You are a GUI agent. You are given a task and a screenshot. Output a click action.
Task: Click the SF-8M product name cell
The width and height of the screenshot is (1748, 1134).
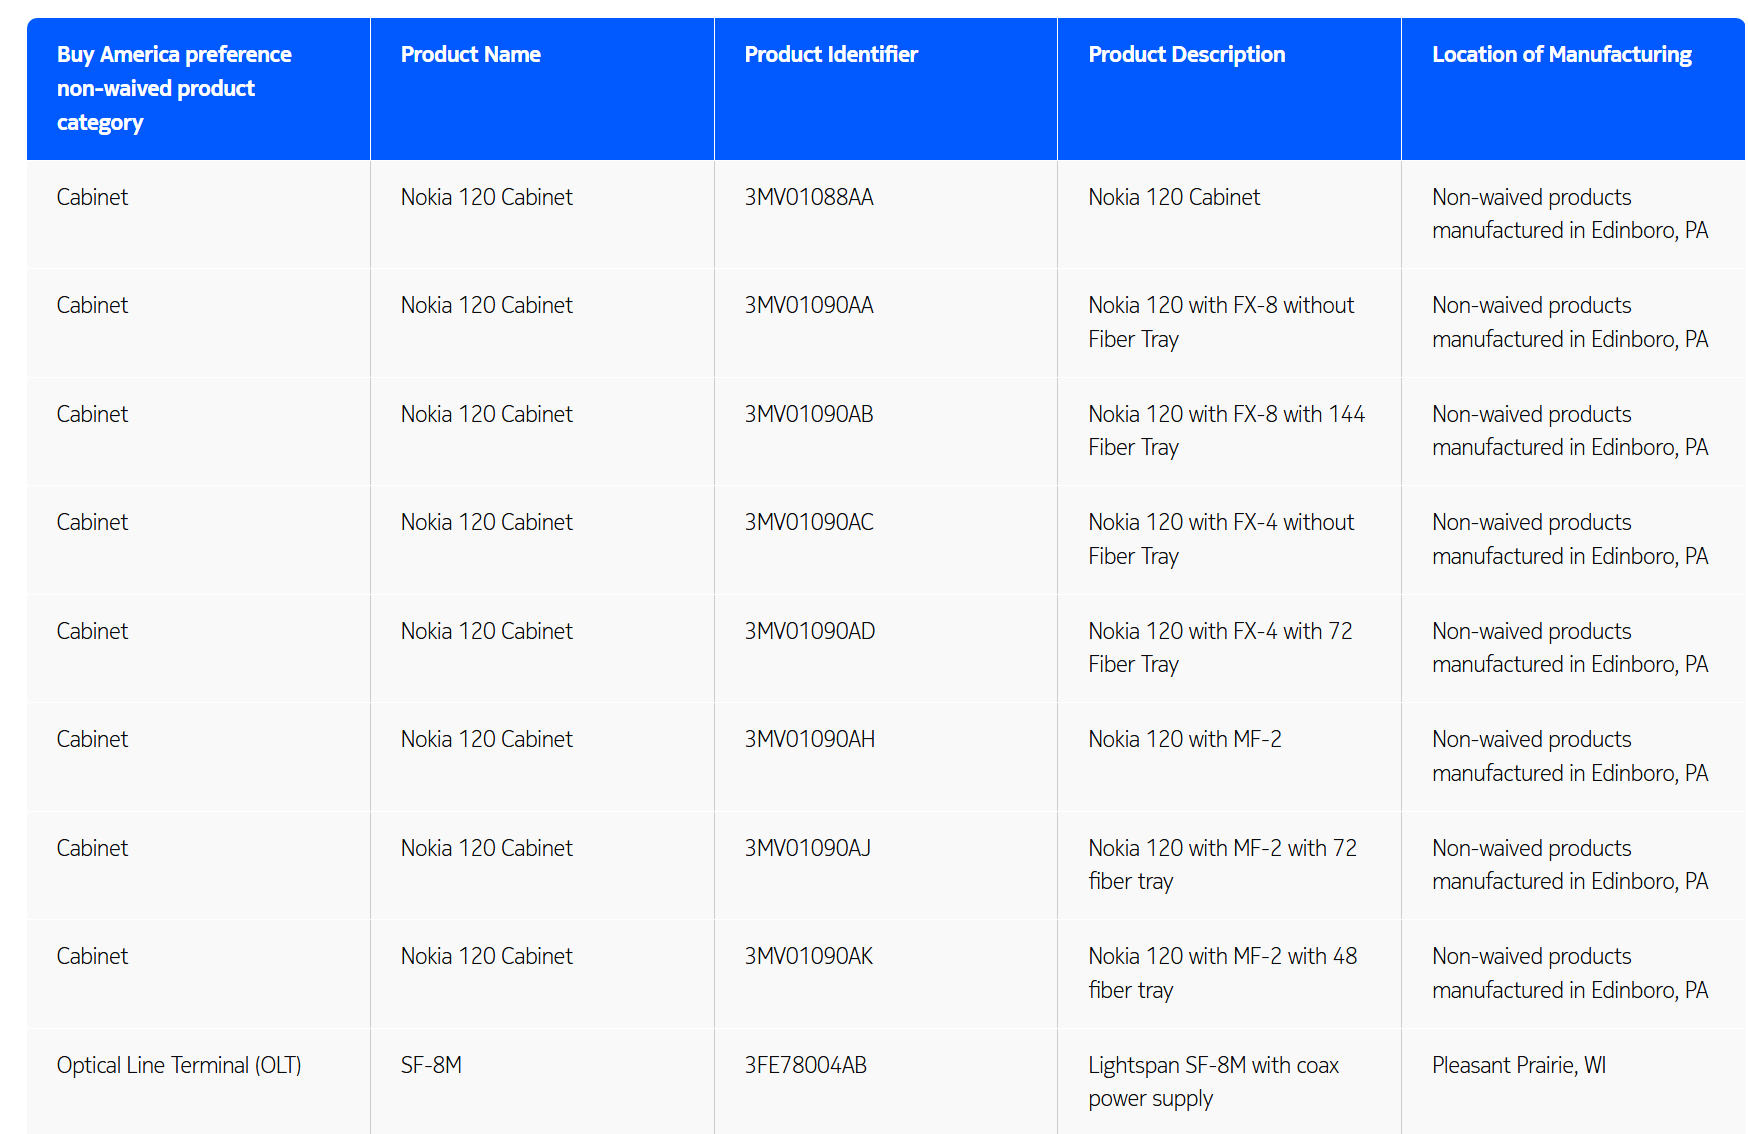coord(431,1065)
